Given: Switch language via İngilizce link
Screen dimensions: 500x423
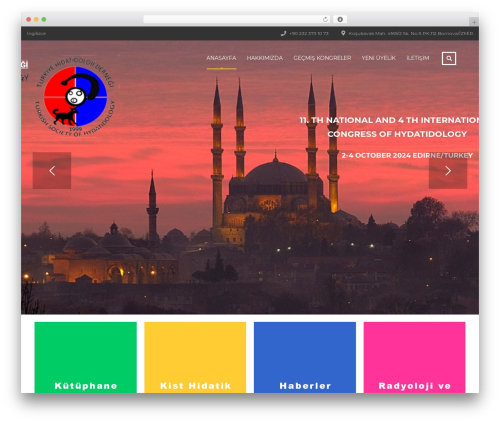Looking at the screenshot, I should click(36, 33).
